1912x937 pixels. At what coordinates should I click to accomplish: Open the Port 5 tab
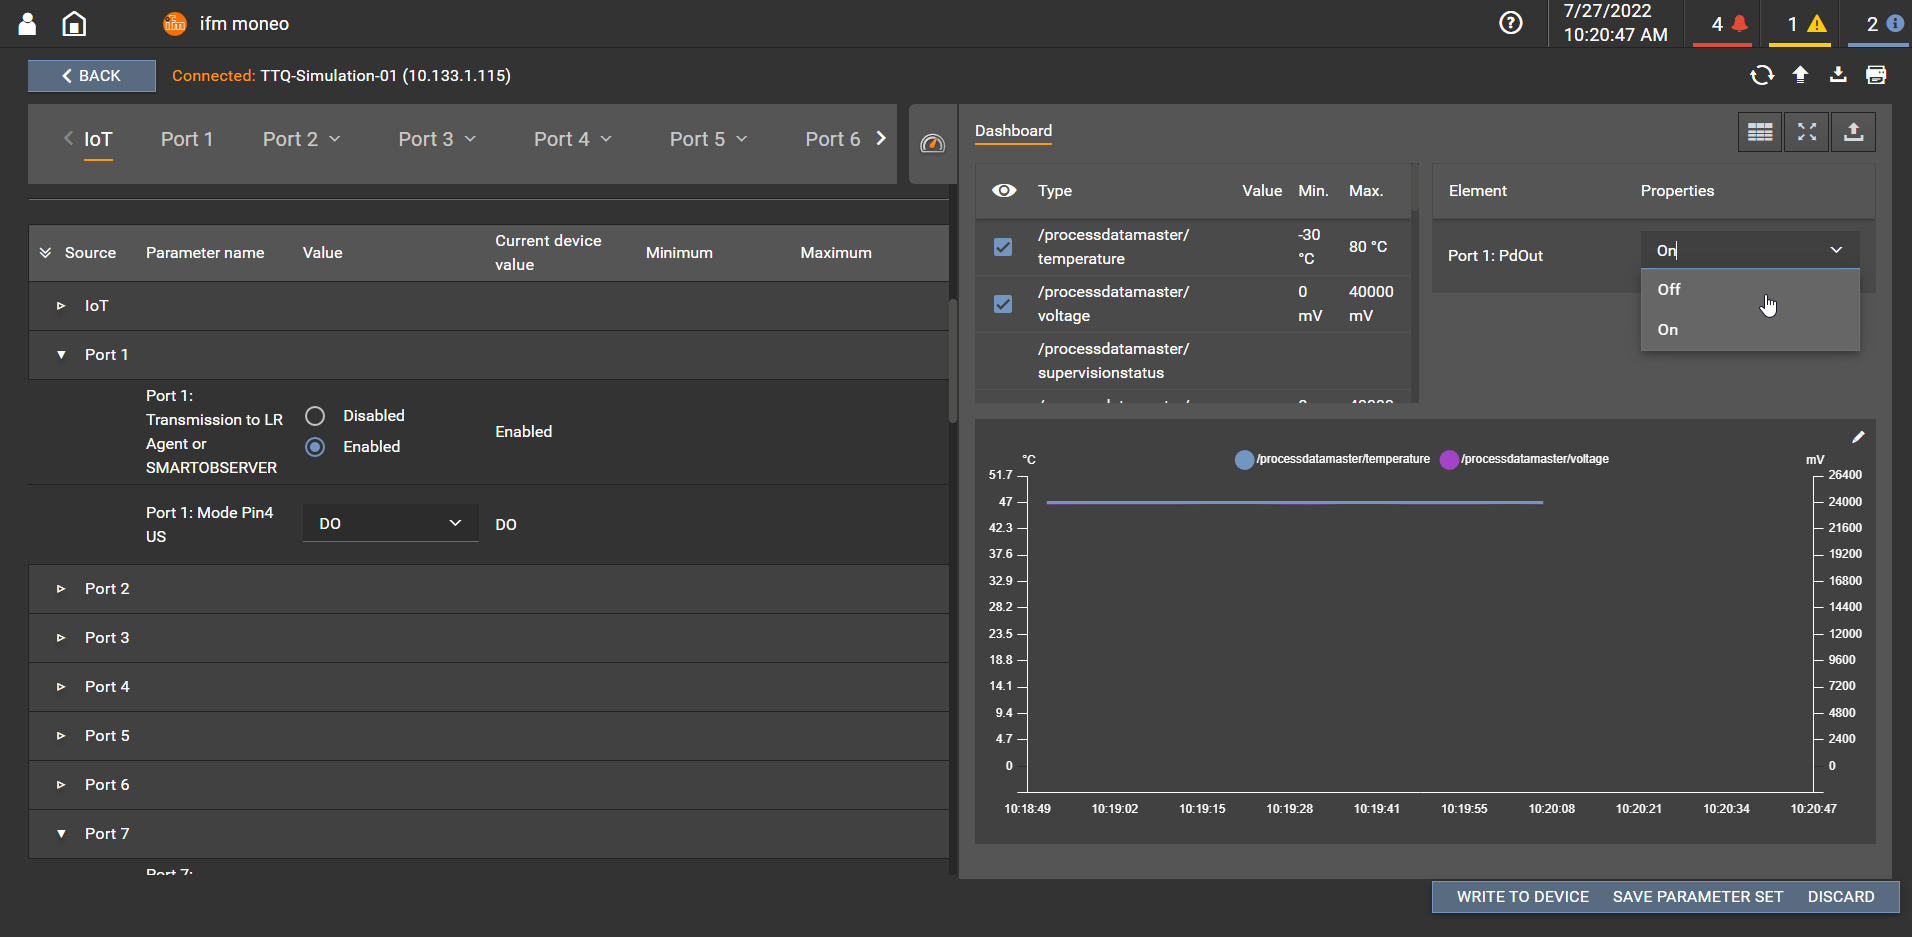point(697,139)
